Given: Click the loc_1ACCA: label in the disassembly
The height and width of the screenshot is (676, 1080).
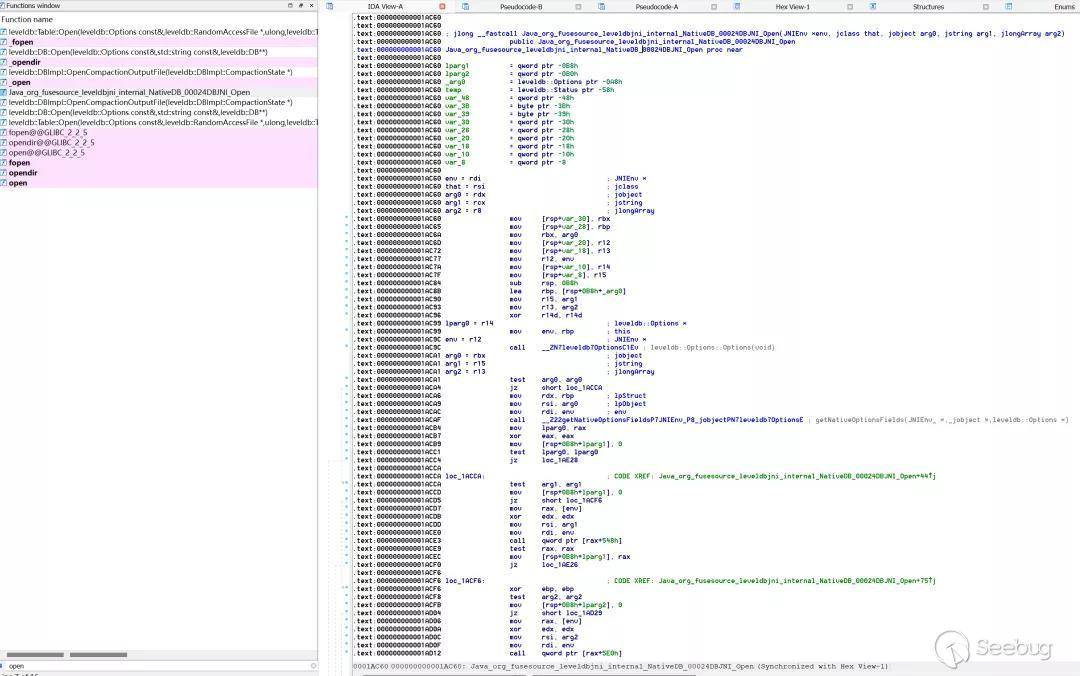Looking at the screenshot, I should (x=465, y=476).
